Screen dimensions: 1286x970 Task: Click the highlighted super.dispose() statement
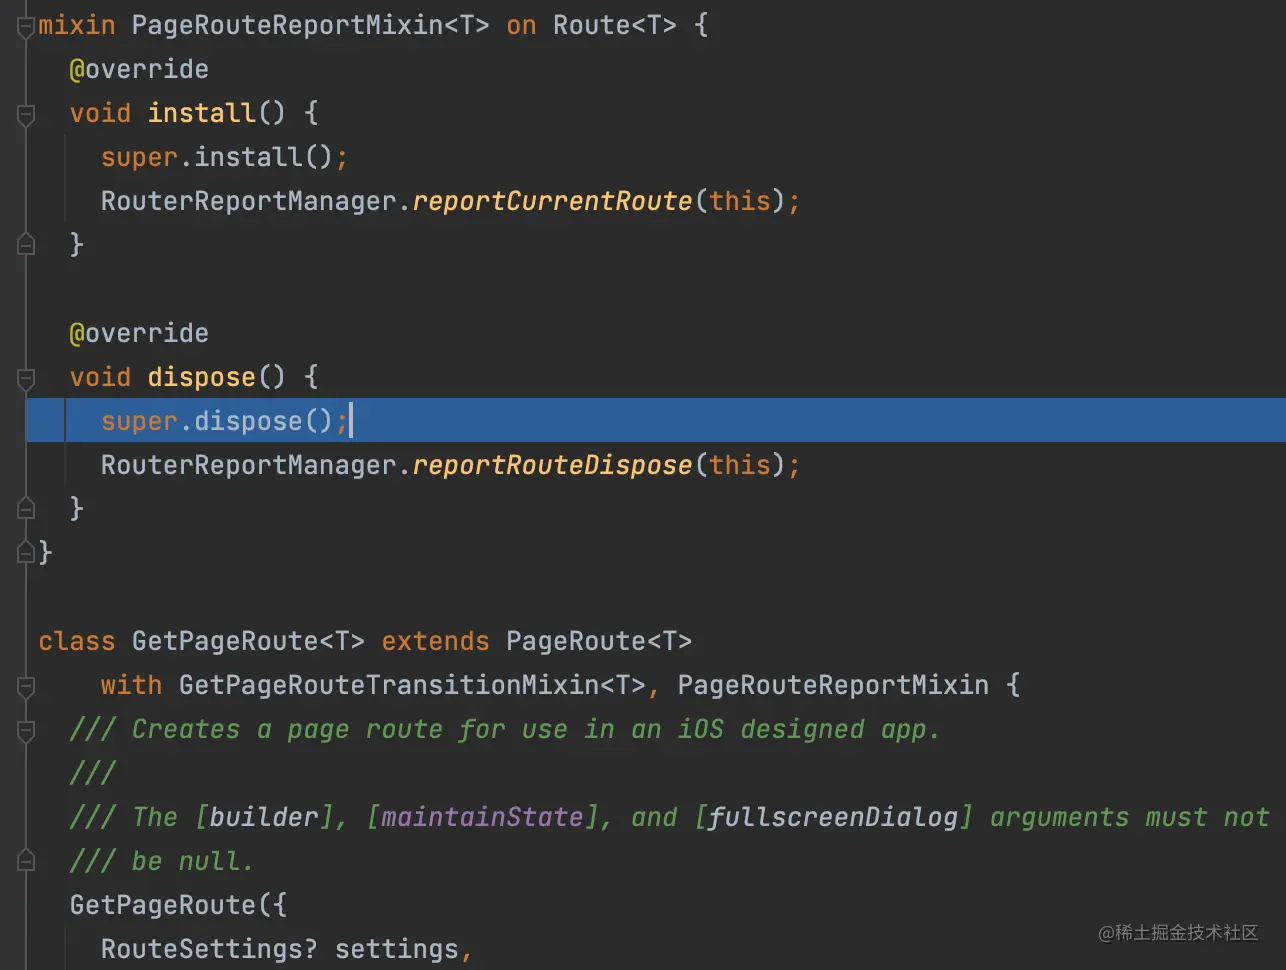coord(224,421)
